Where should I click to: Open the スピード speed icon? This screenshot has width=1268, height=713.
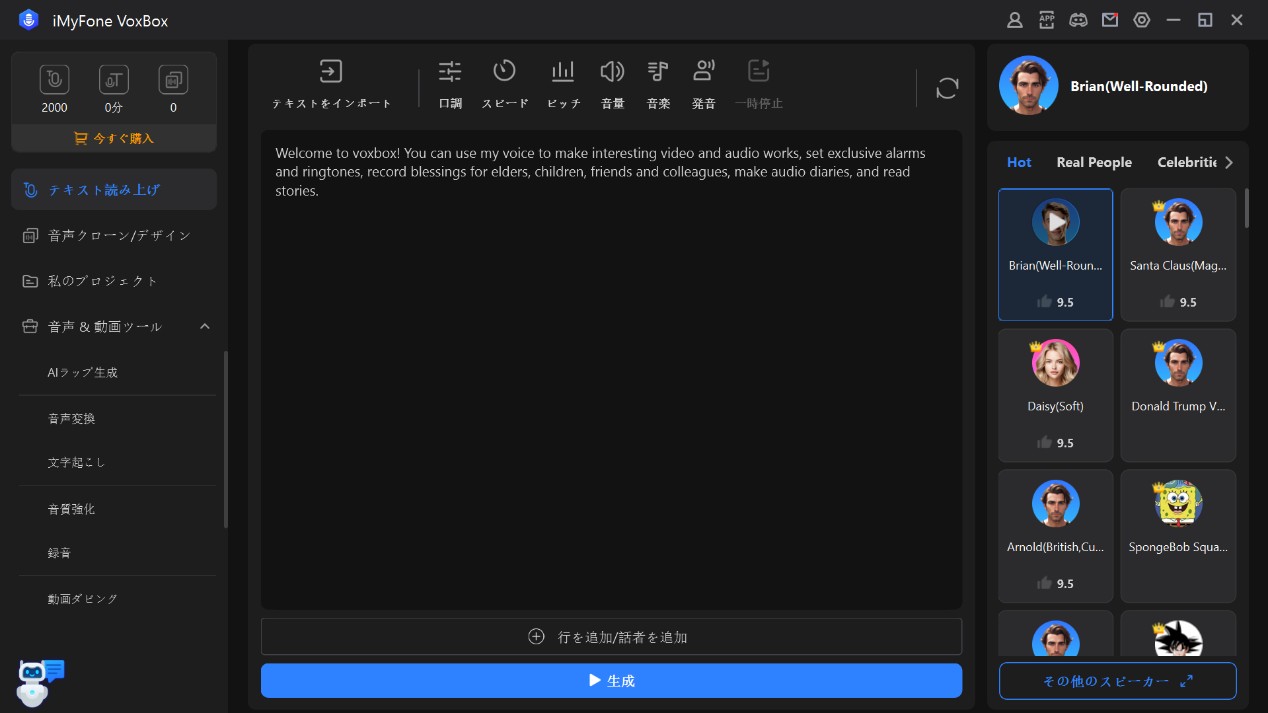click(x=504, y=71)
